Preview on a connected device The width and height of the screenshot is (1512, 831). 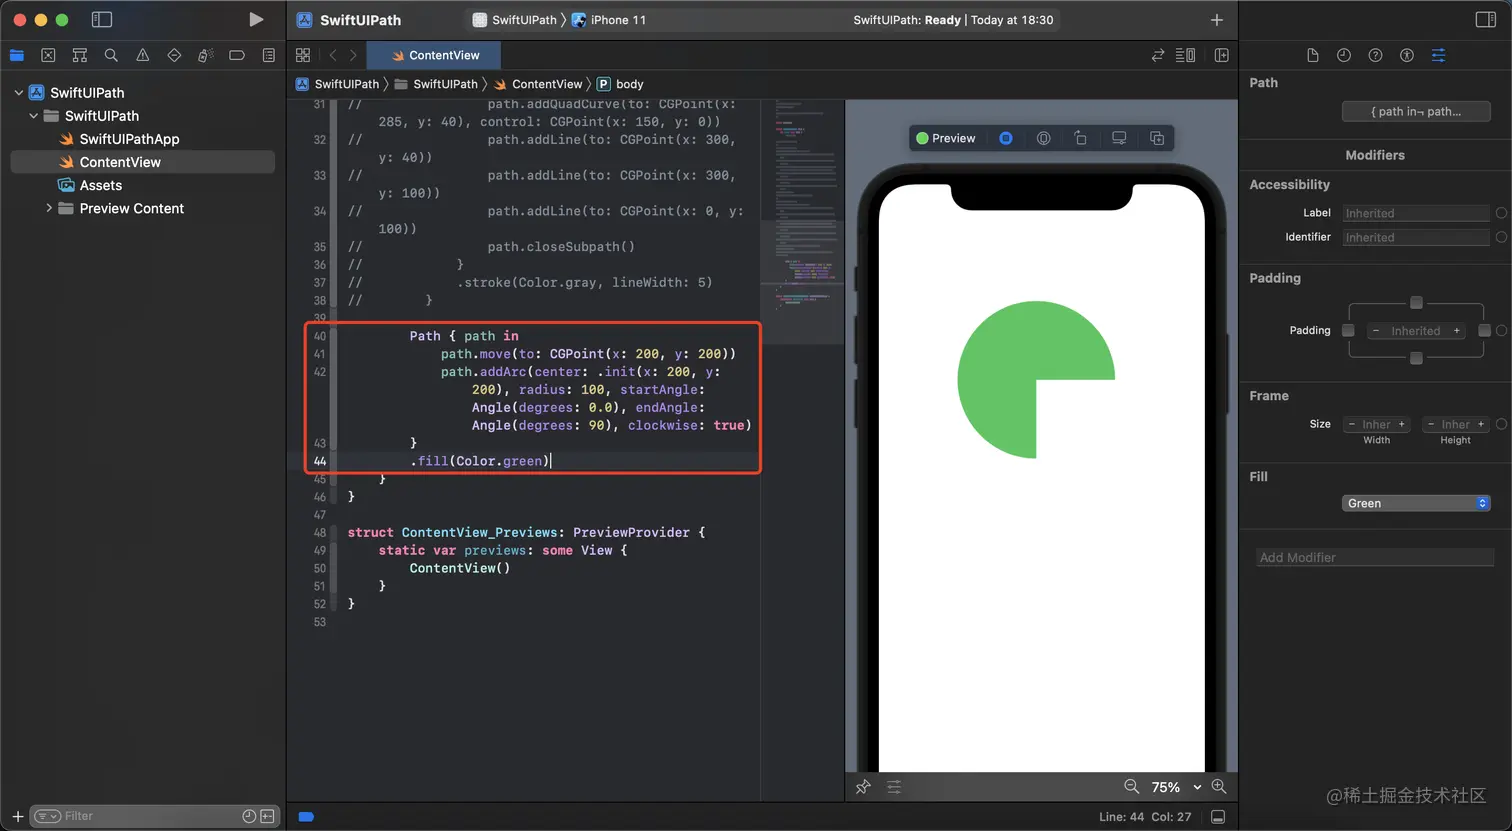point(1043,138)
